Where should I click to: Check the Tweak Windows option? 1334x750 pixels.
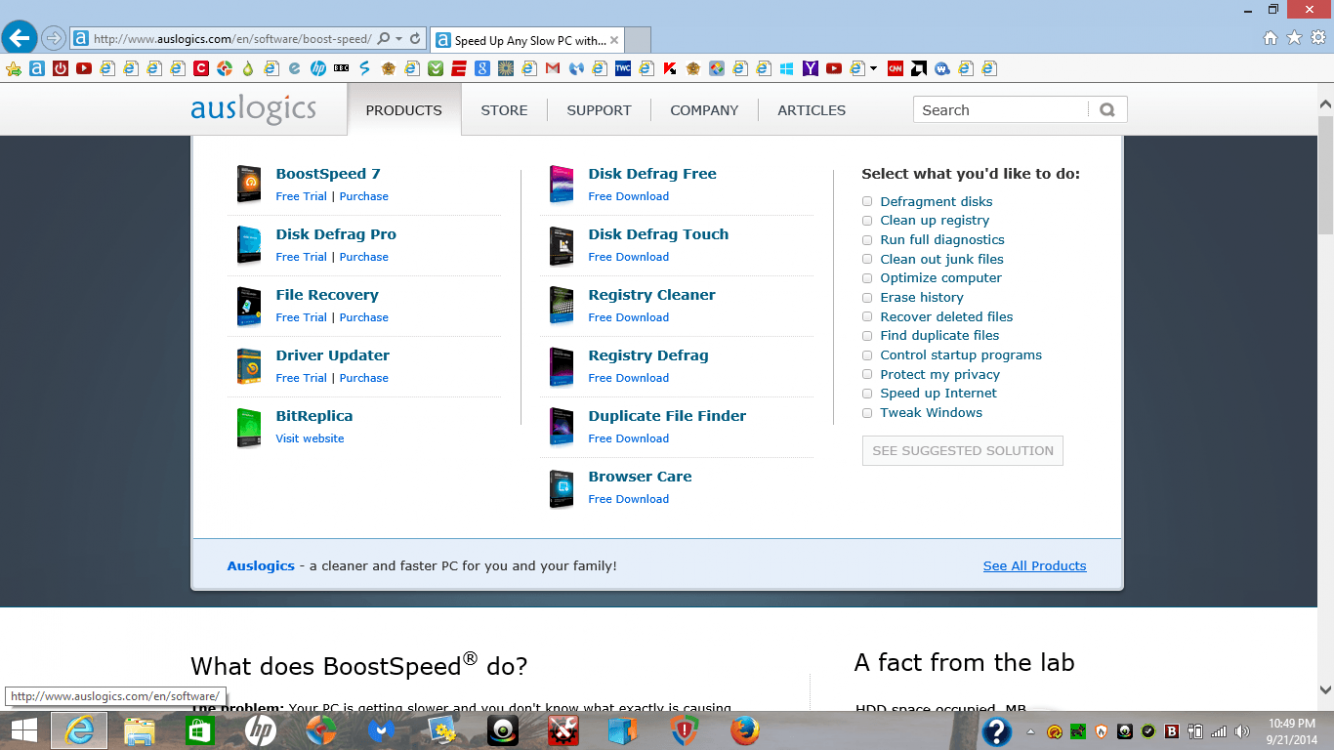(x=867, y=413)
